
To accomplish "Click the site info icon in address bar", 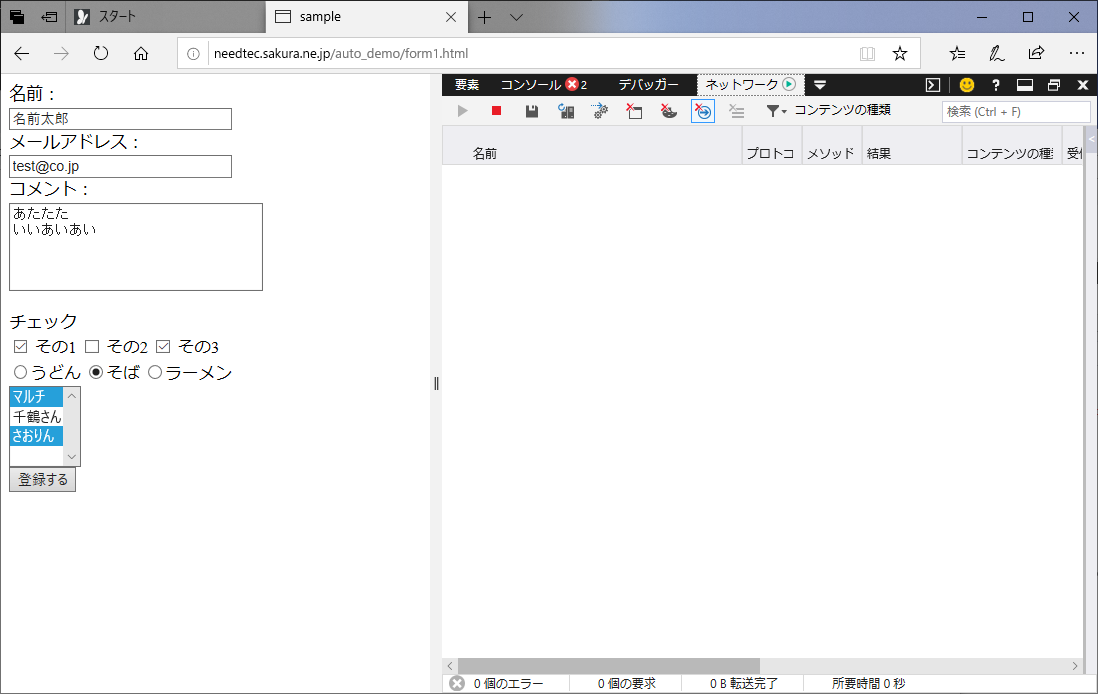I will click(x=193, y=54).
